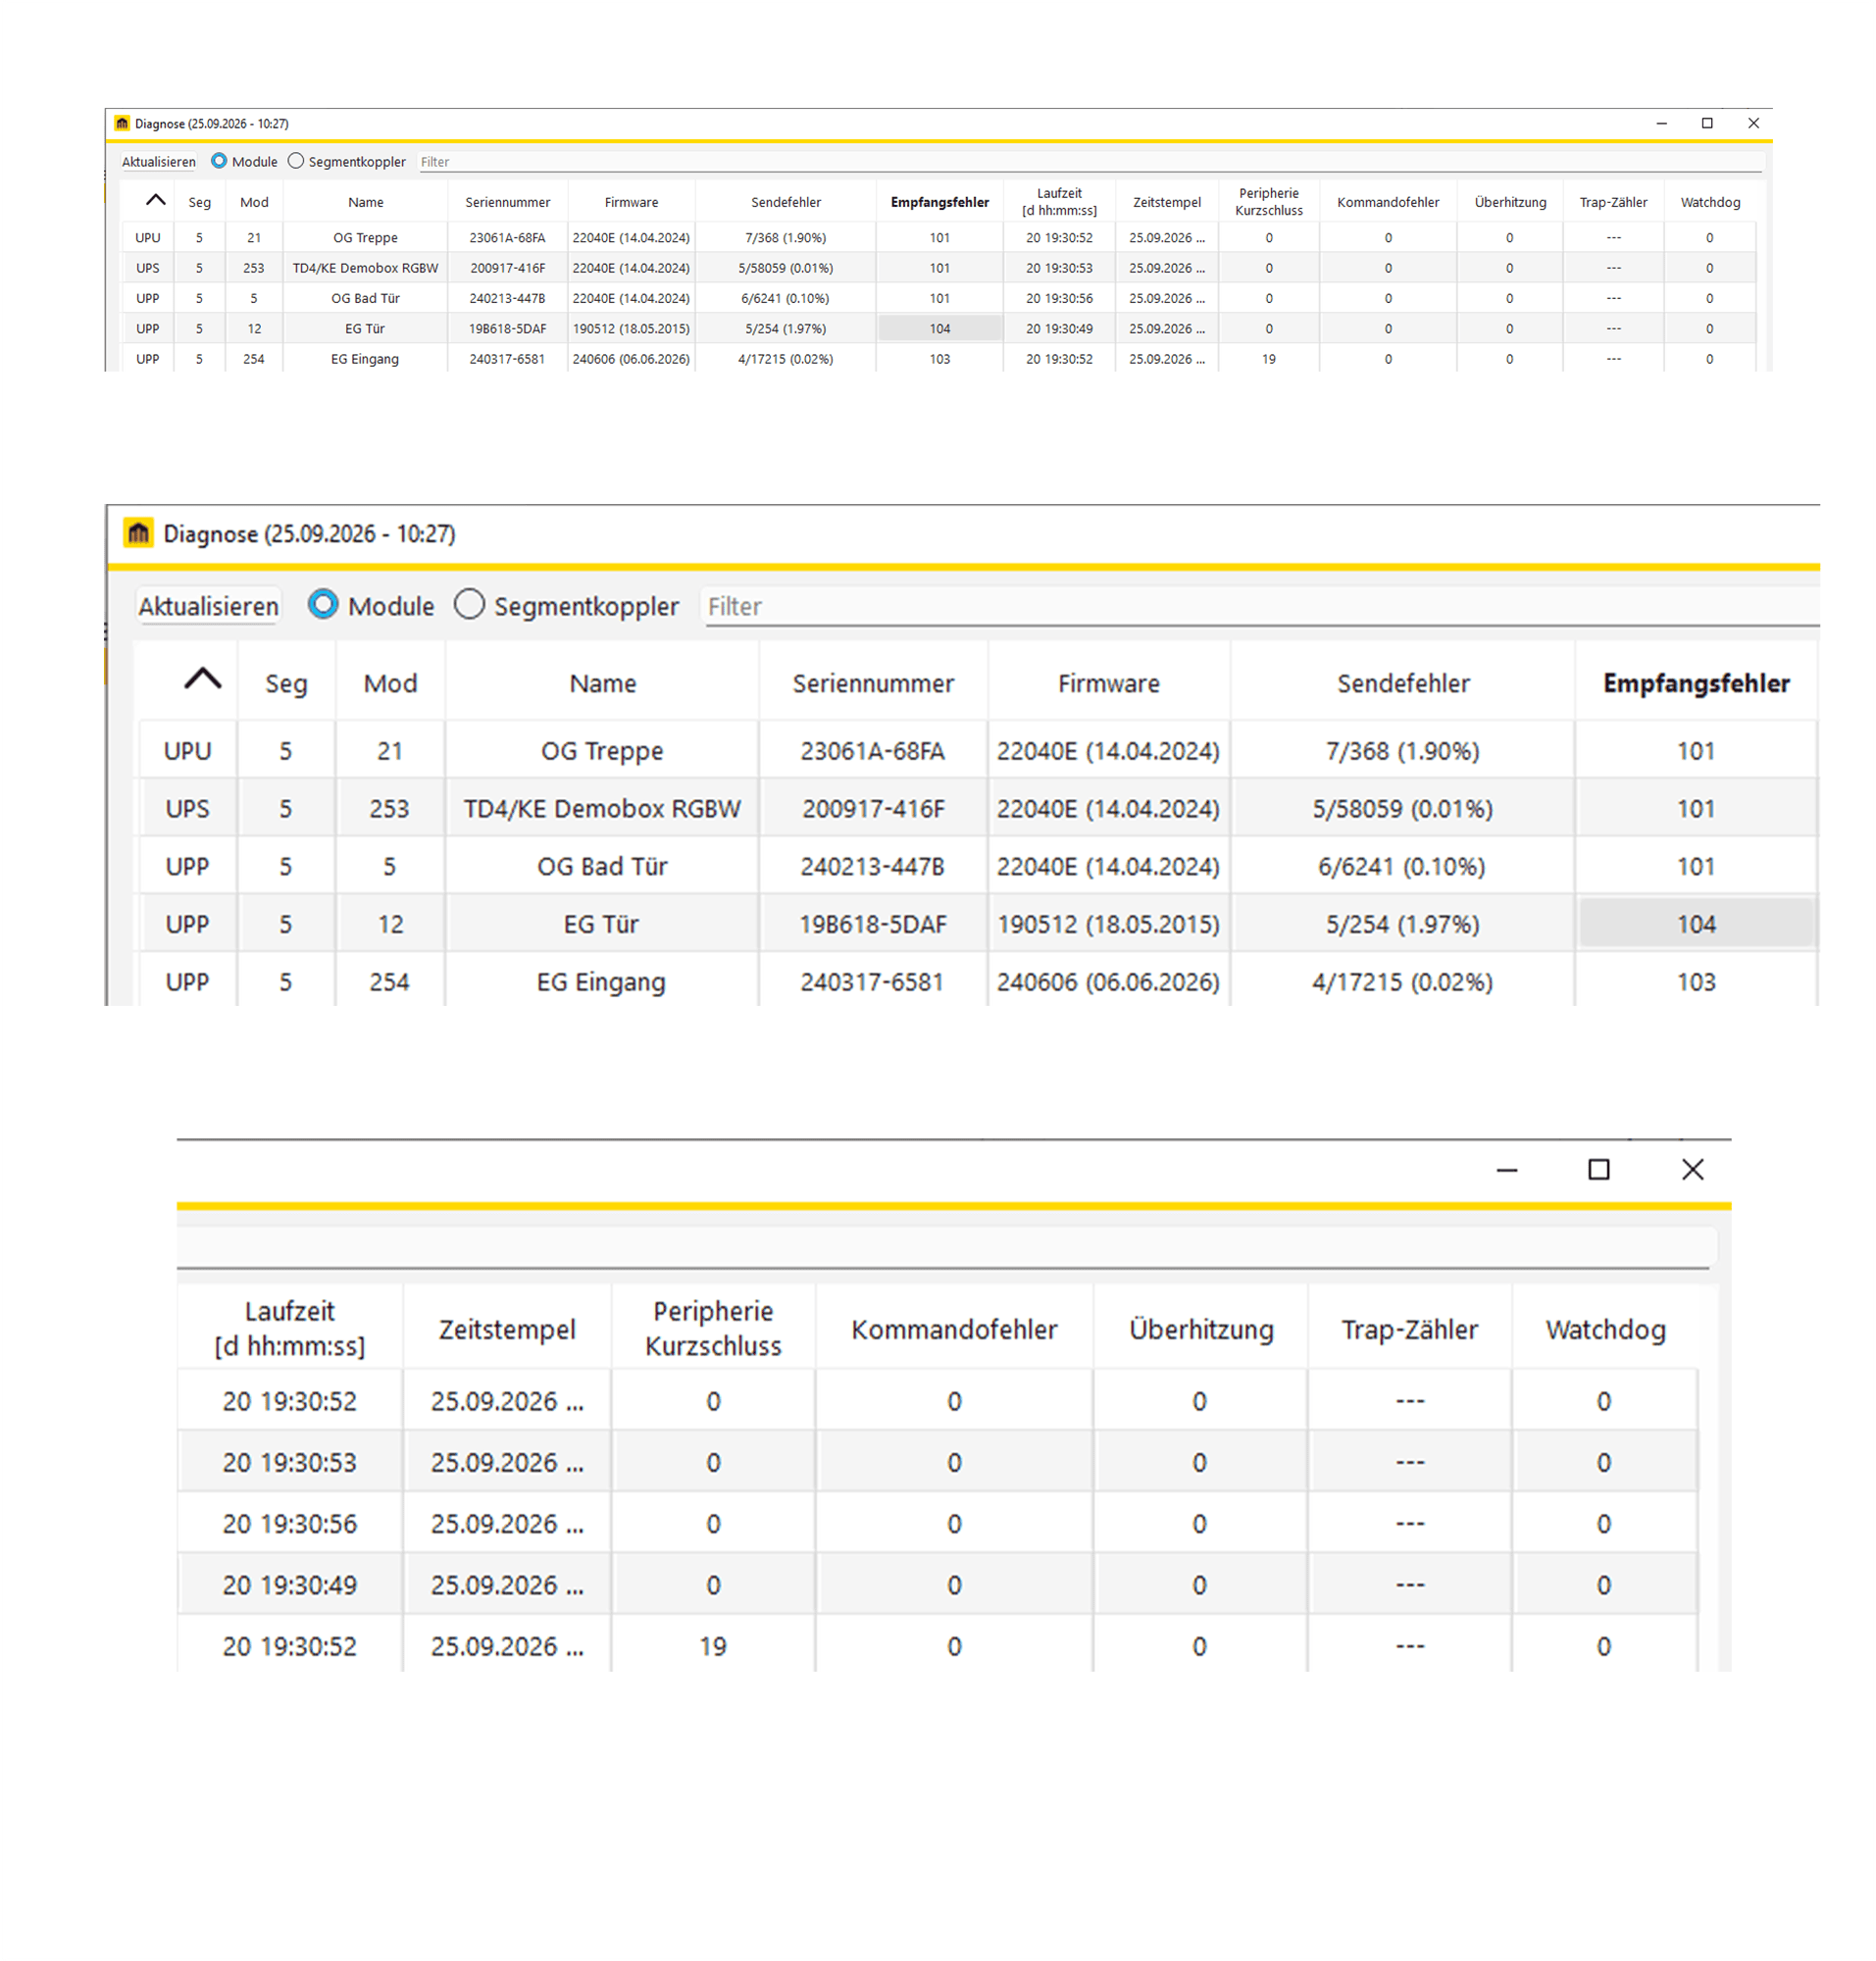Click the sort chevron arrow in the small top window header
The image size is (1876, 1961).
(x=155, y=200)
